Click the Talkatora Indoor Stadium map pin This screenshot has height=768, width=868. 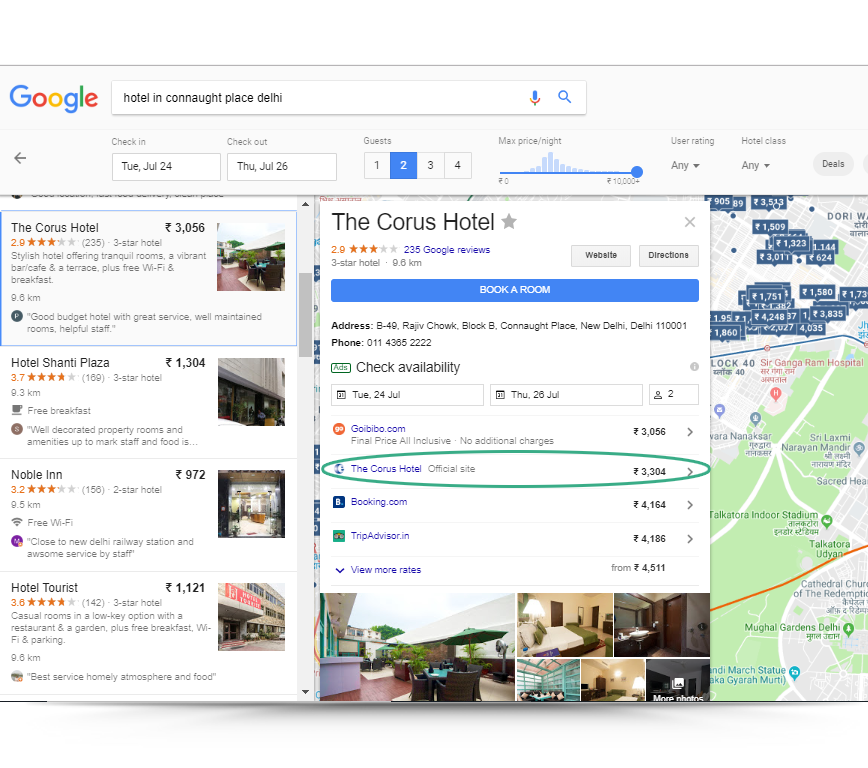tap(827, 520)
